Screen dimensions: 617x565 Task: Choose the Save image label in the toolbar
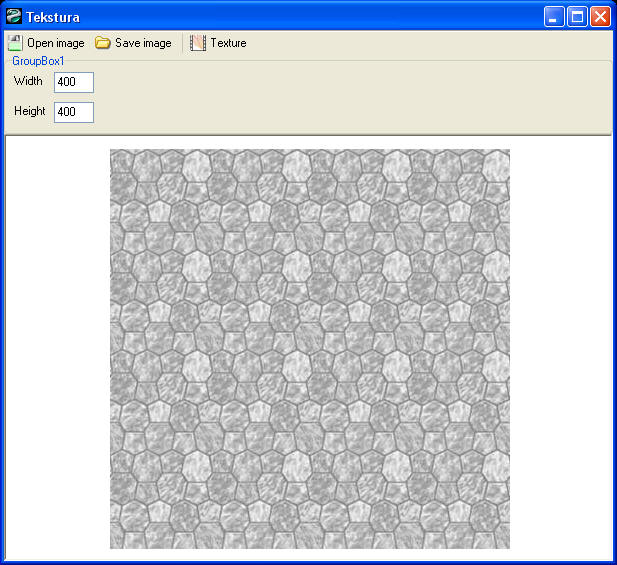pos(143,43)
